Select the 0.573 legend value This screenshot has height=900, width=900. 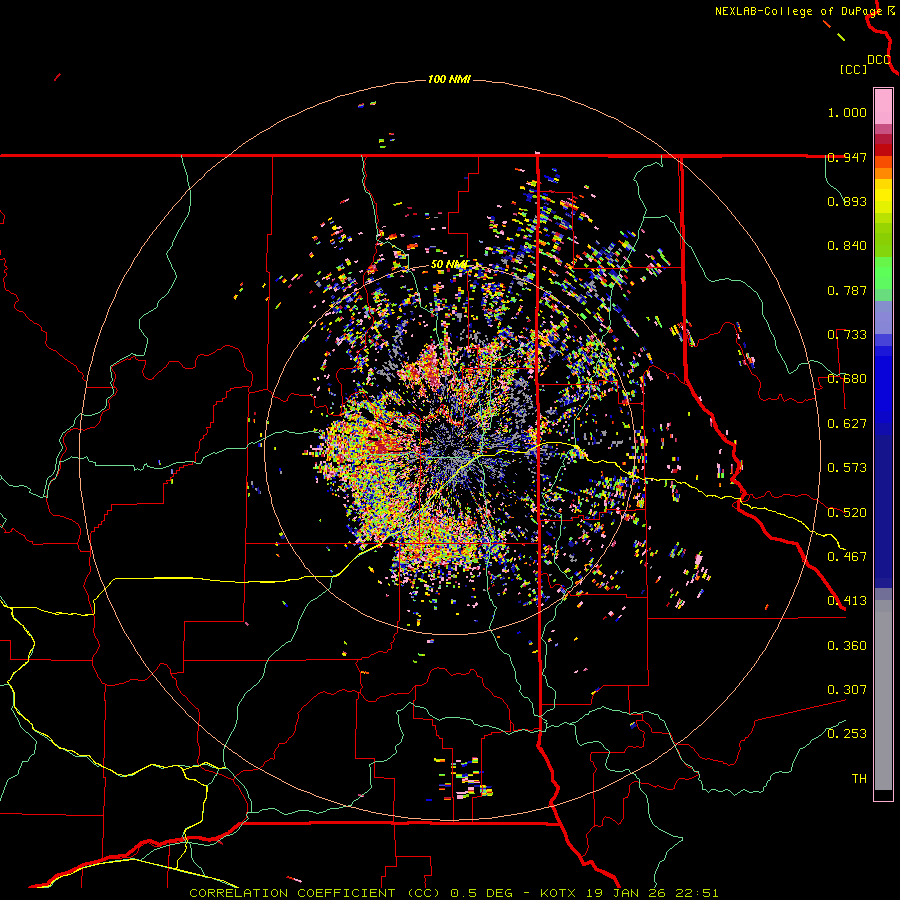point(847,468)
